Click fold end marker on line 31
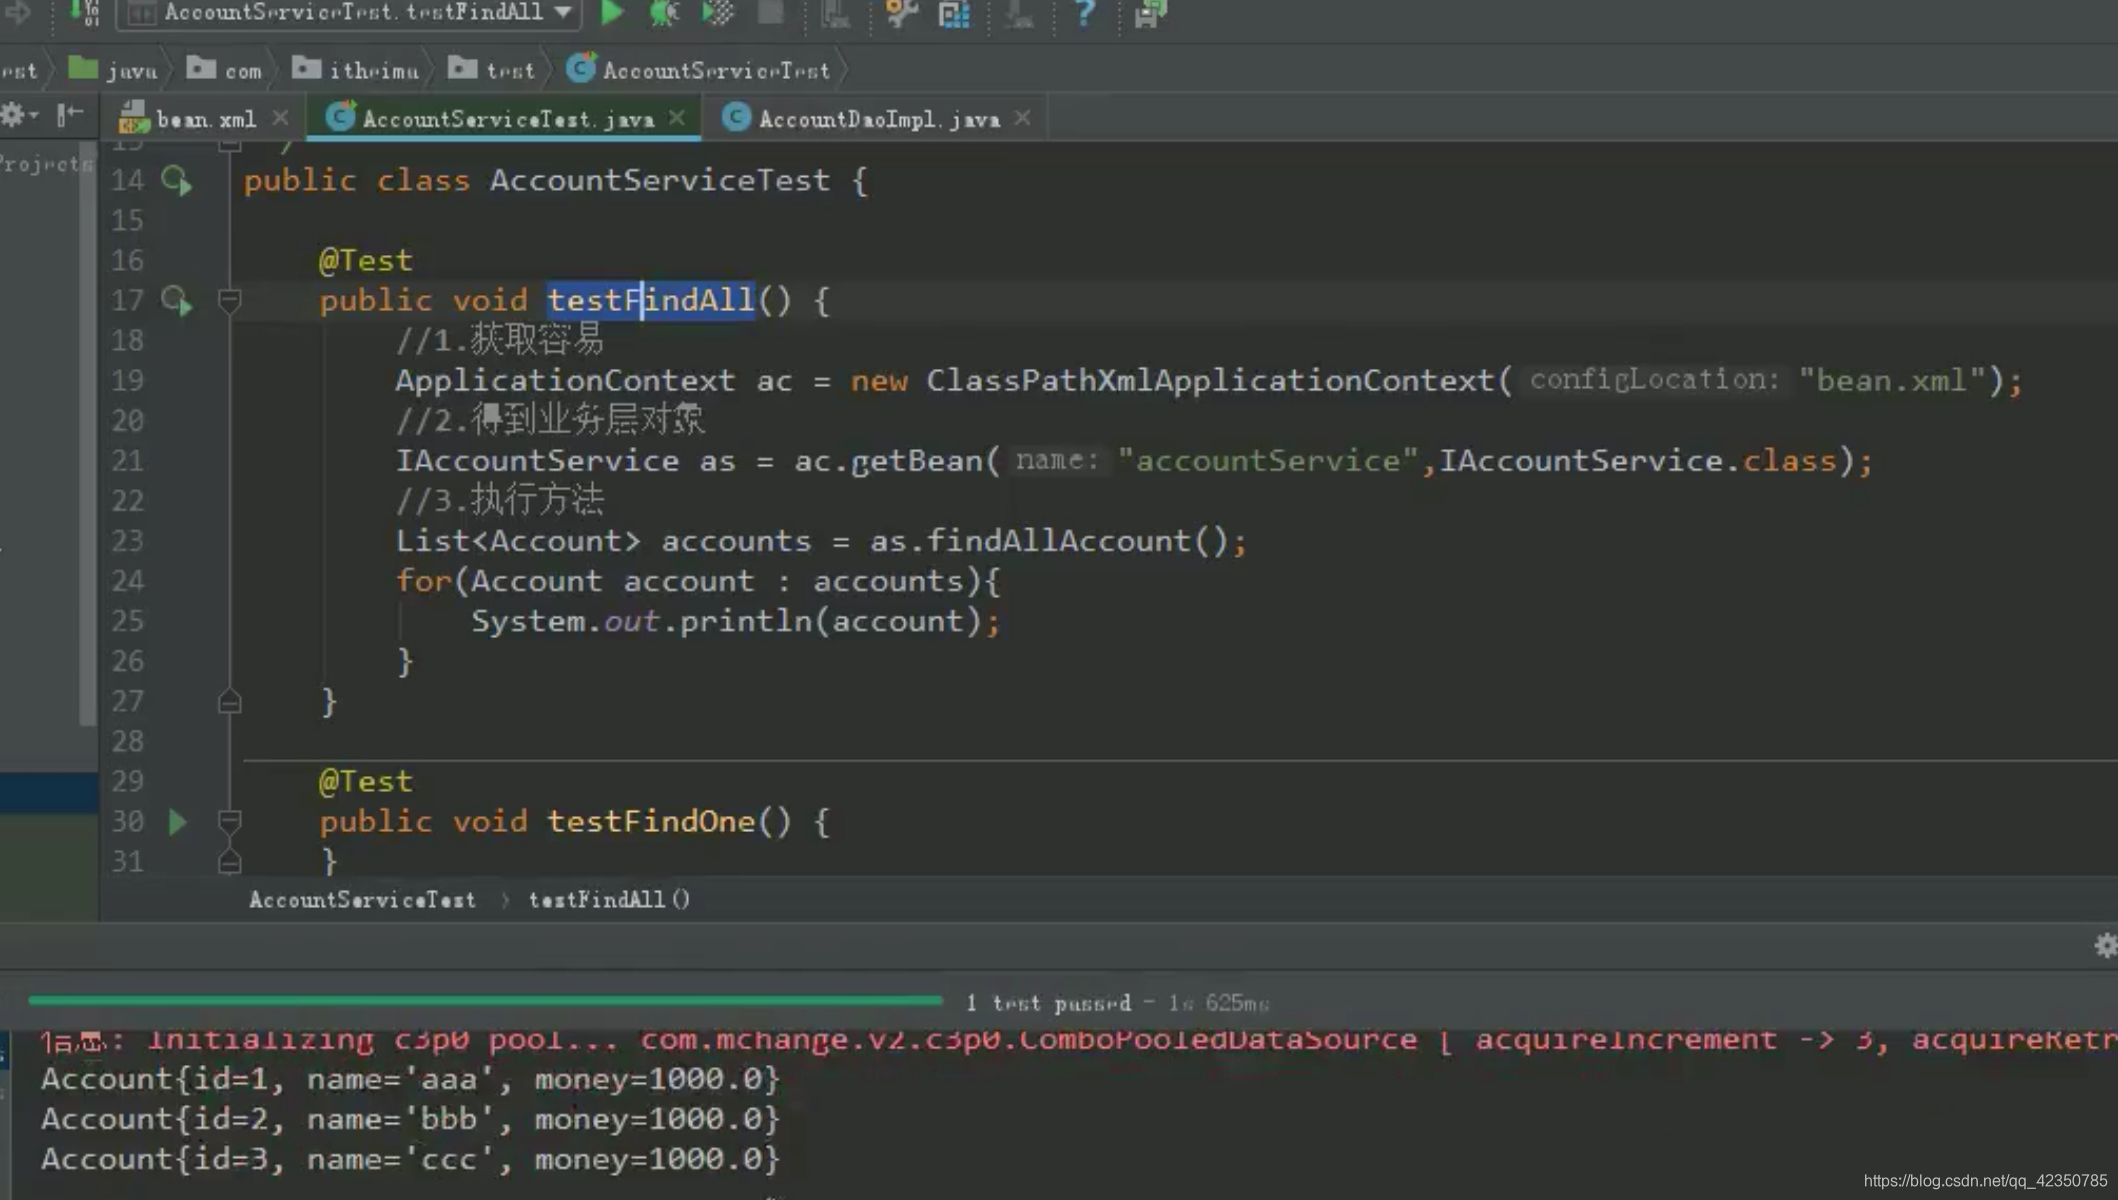2118x1200 pixels. click(x=229, y=861)
